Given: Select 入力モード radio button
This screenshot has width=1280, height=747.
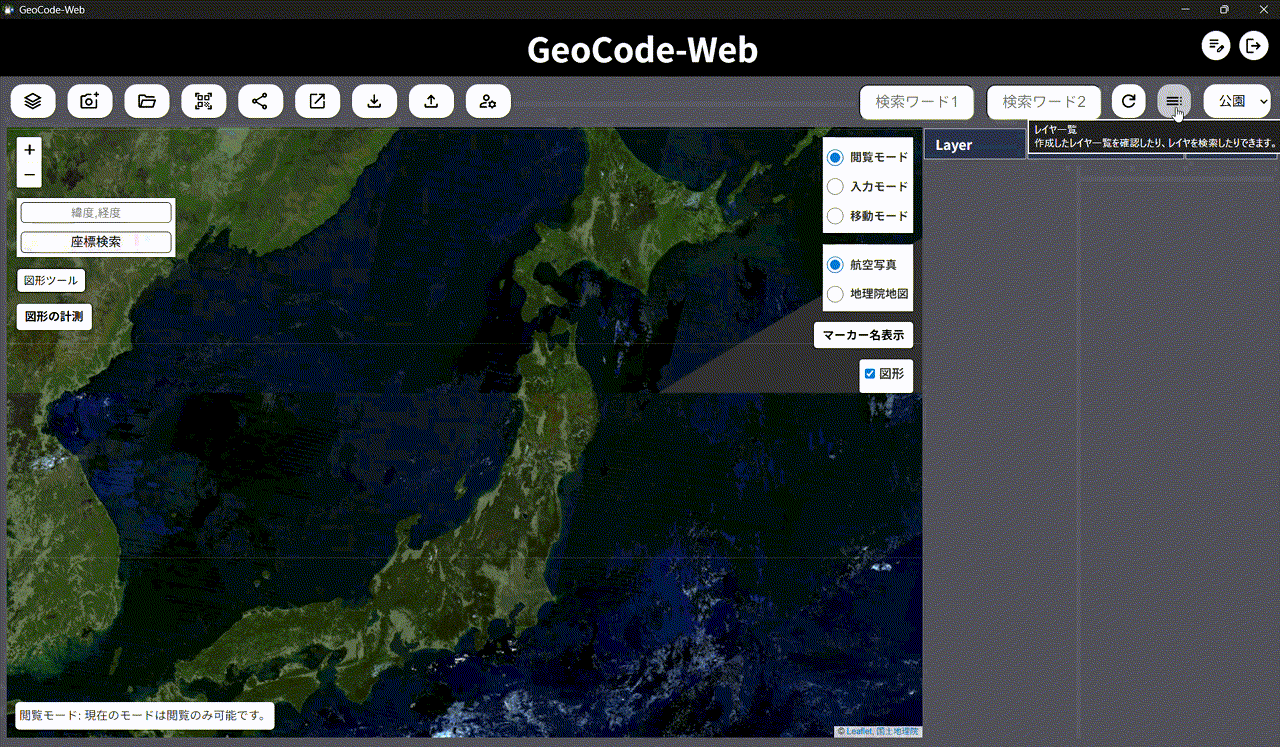Looking at the screenshot, I should (x=836, y=186).
